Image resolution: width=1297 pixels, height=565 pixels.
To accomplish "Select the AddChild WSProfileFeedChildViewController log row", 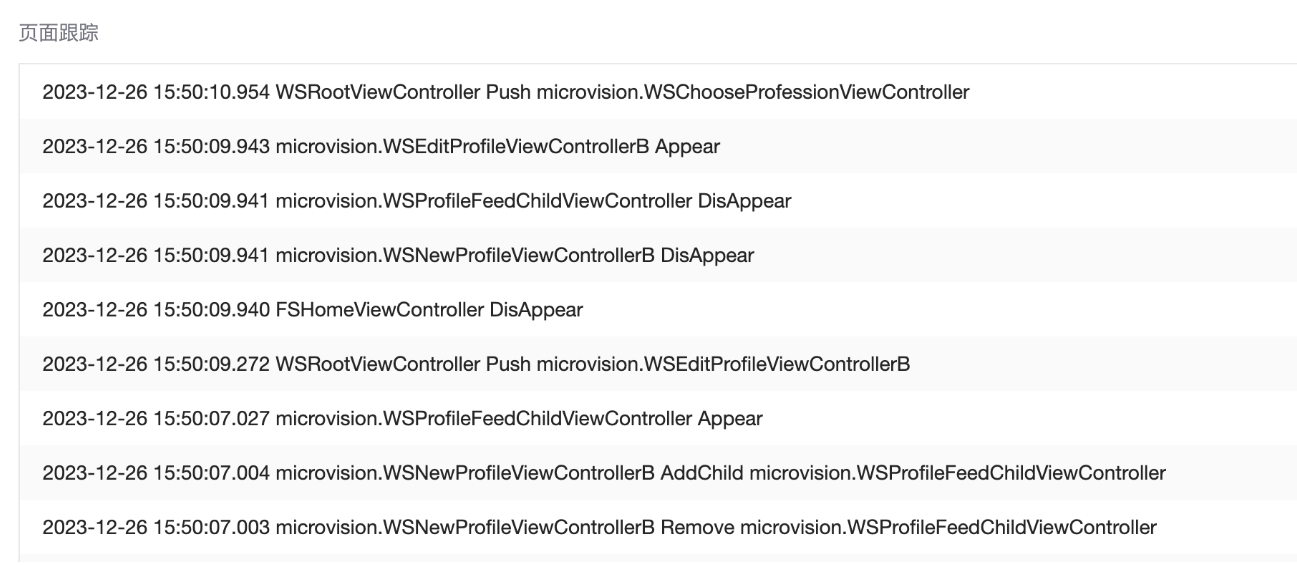I will (603, 472).
